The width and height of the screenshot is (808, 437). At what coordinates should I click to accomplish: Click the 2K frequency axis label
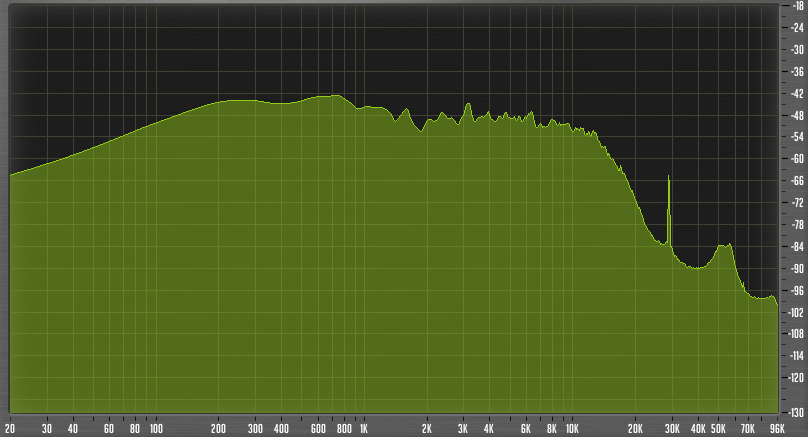[427, 429]
